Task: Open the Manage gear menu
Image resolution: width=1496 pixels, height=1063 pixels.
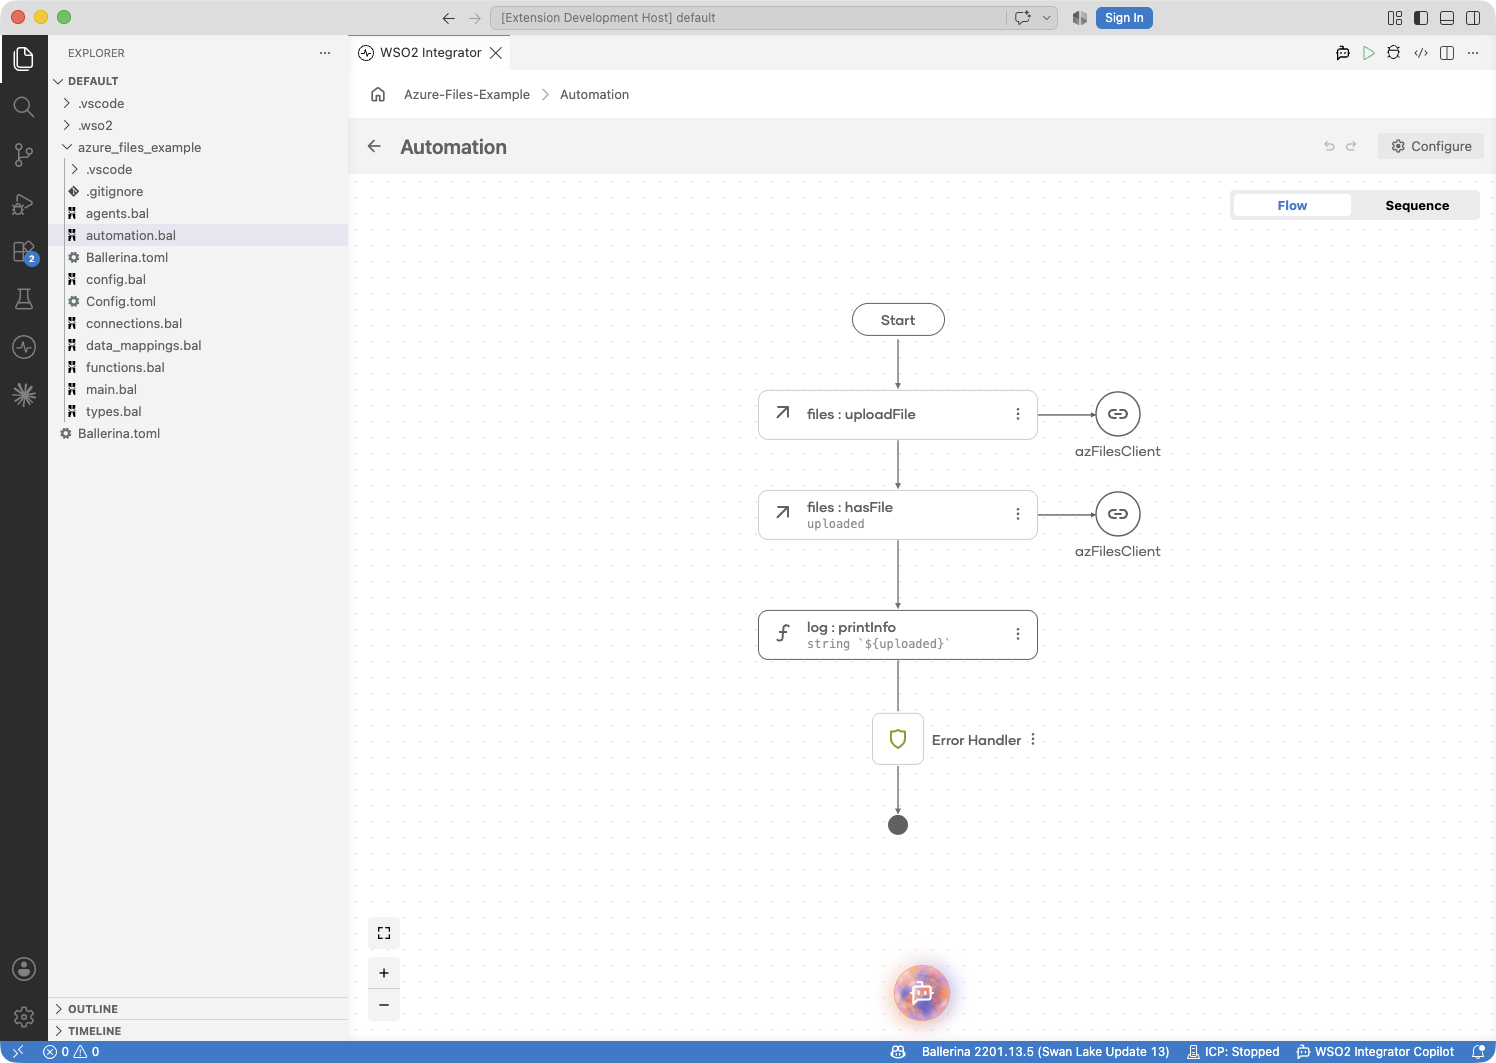Action: (24, 1017)
